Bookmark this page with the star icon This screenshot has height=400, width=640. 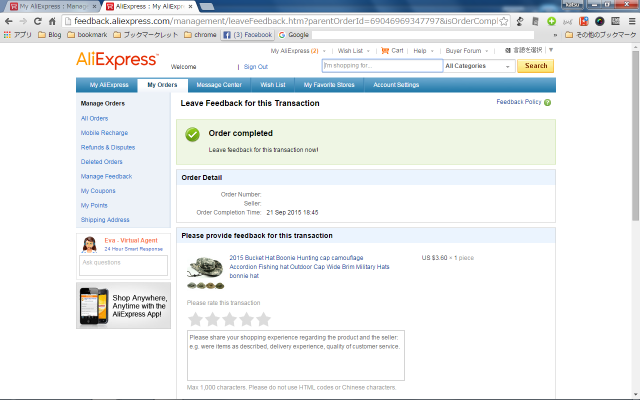point(504,21)
